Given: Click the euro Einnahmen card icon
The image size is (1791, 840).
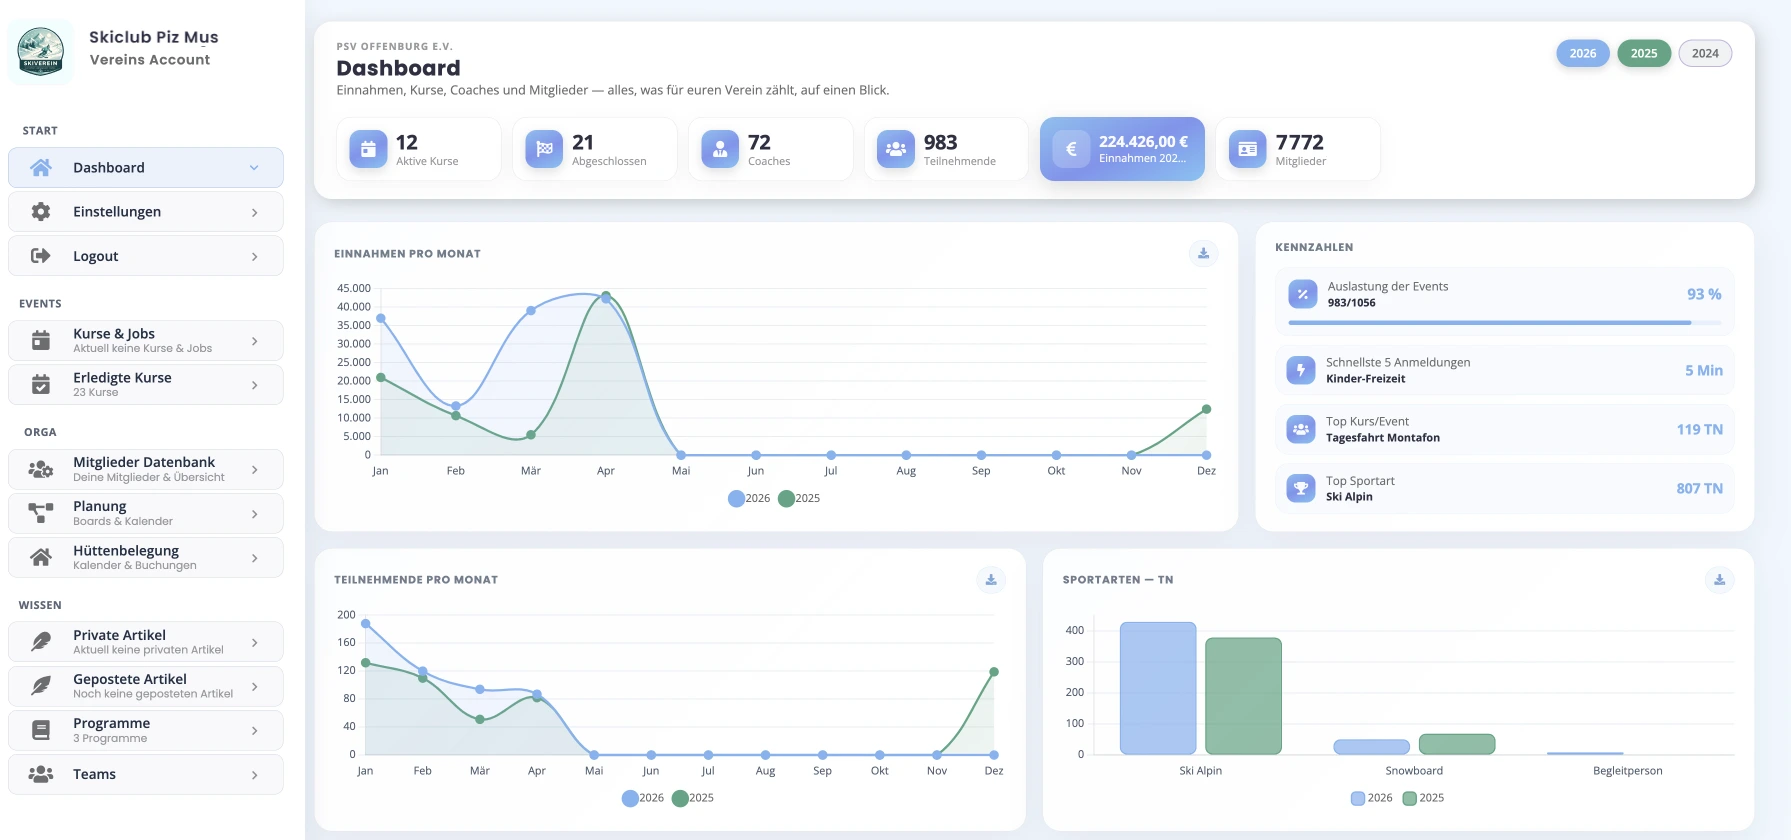Looking at the screenshot, I should coord(1071,149).
